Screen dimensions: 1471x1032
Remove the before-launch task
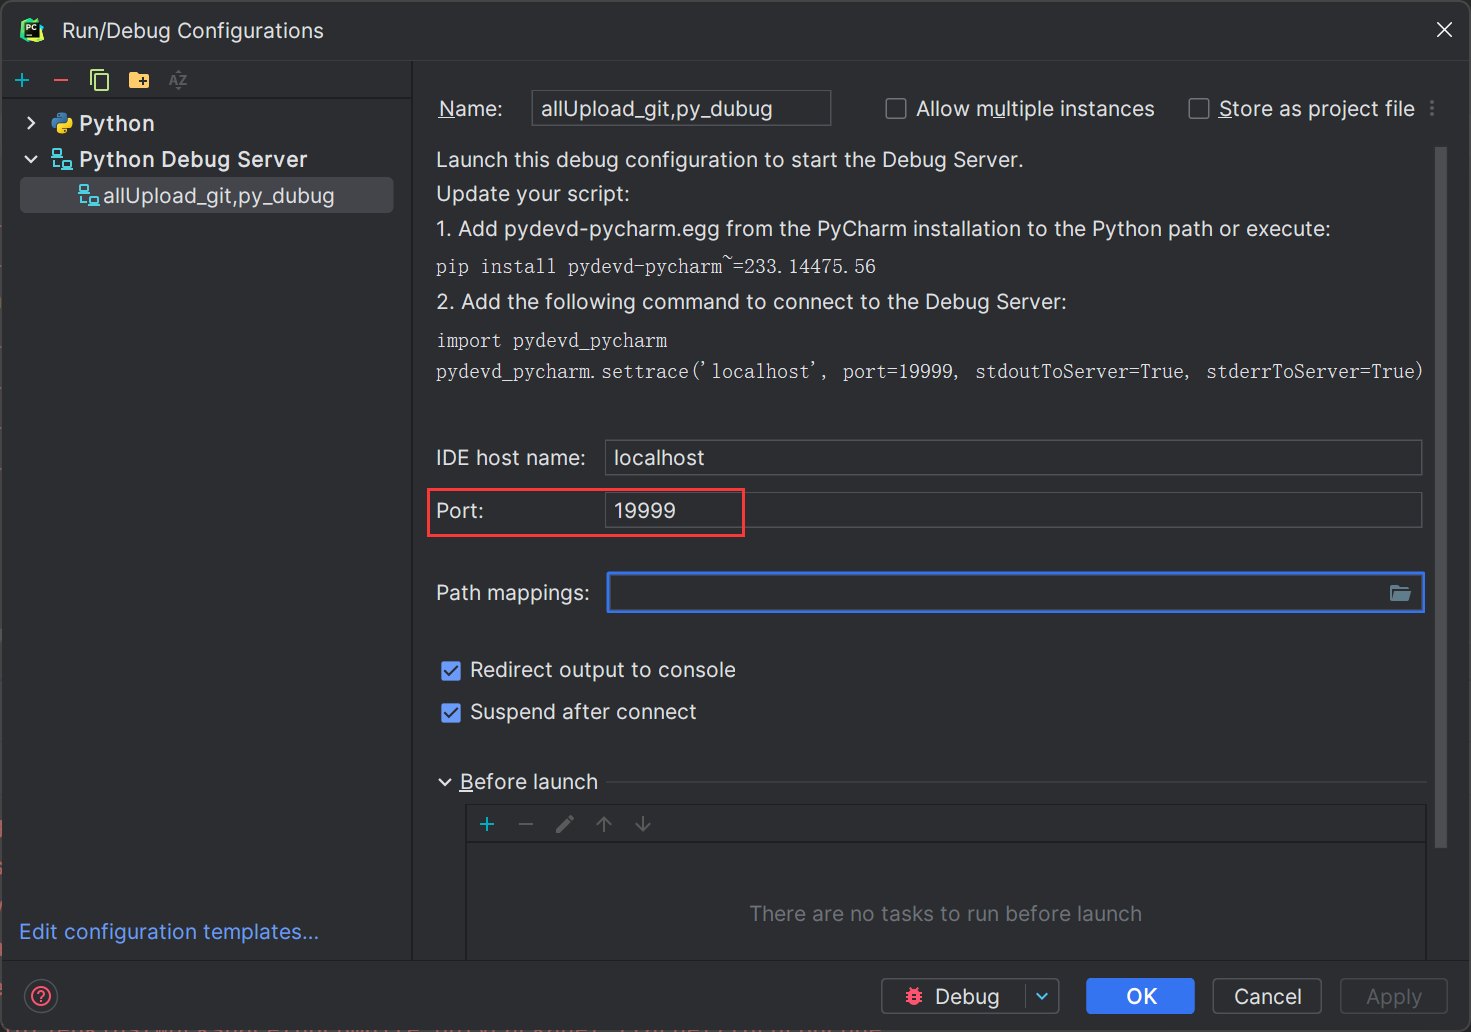[x=526, y=824]
